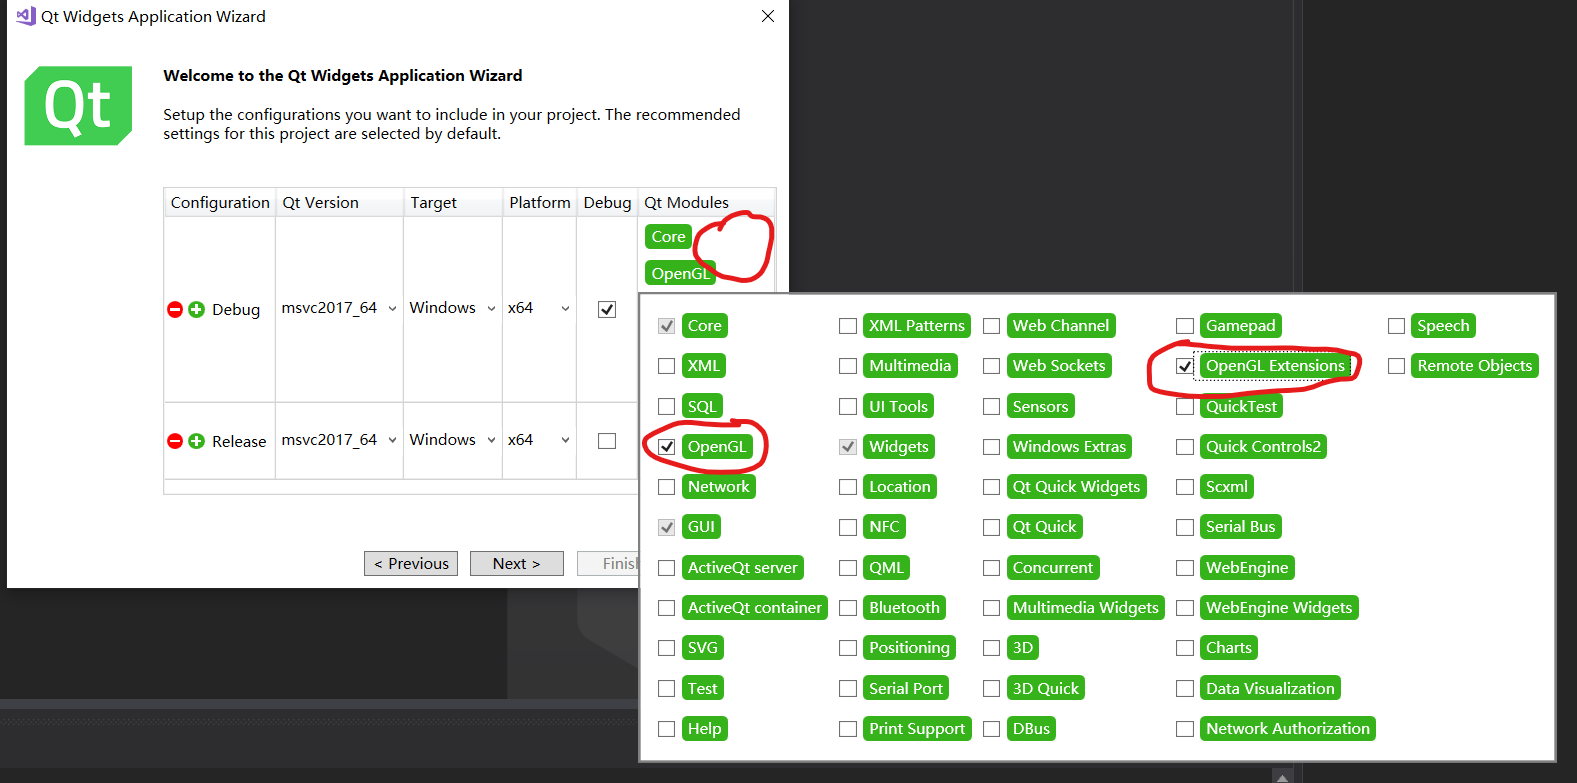Enable the Web Channel checkbox
This screenshot has height=783, width=1577.
[992, 326]
